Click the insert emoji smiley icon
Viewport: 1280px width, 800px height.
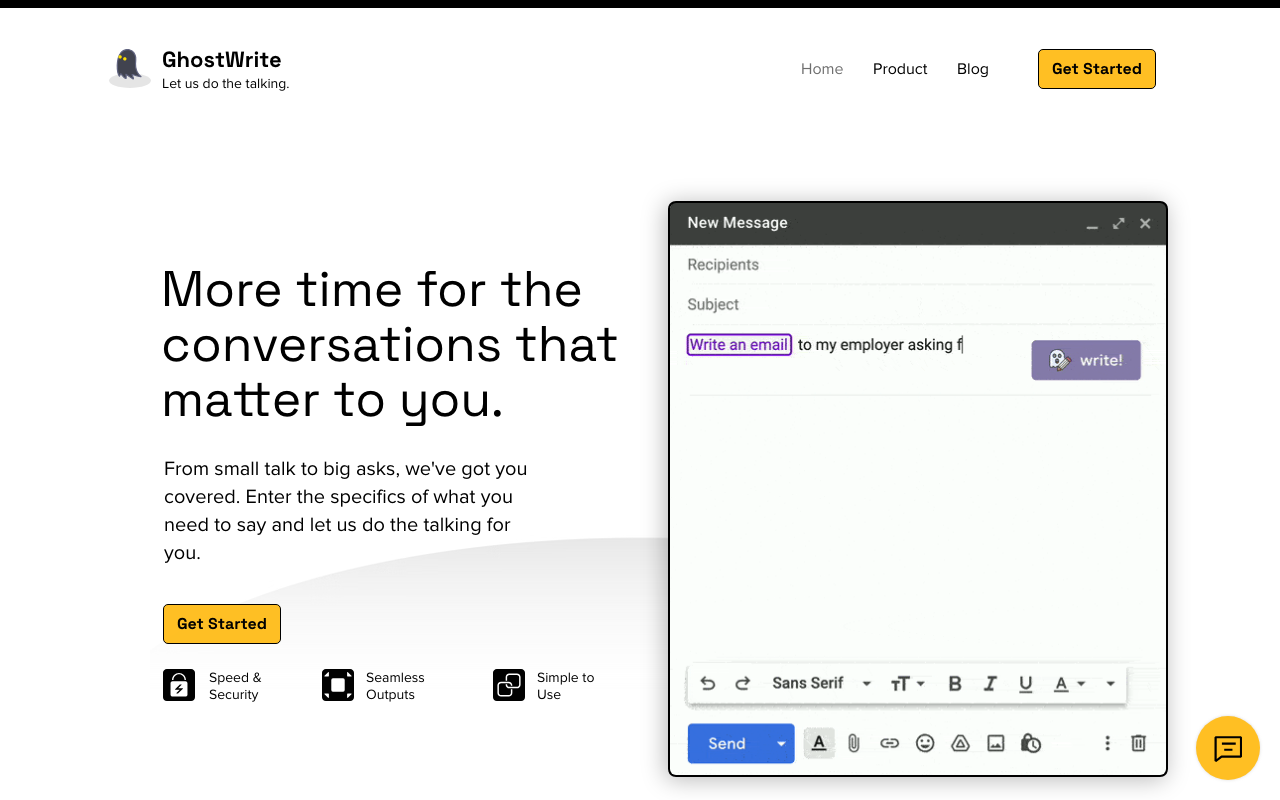point(924,743)
